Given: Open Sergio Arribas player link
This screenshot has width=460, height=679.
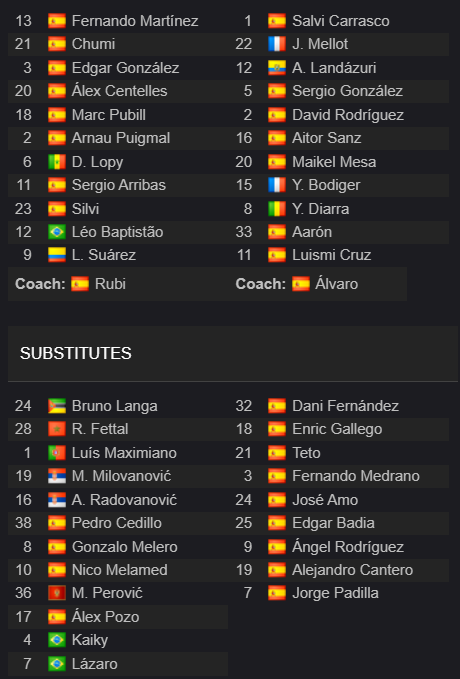Looking at the screenshot, I should tap(119, 185).
